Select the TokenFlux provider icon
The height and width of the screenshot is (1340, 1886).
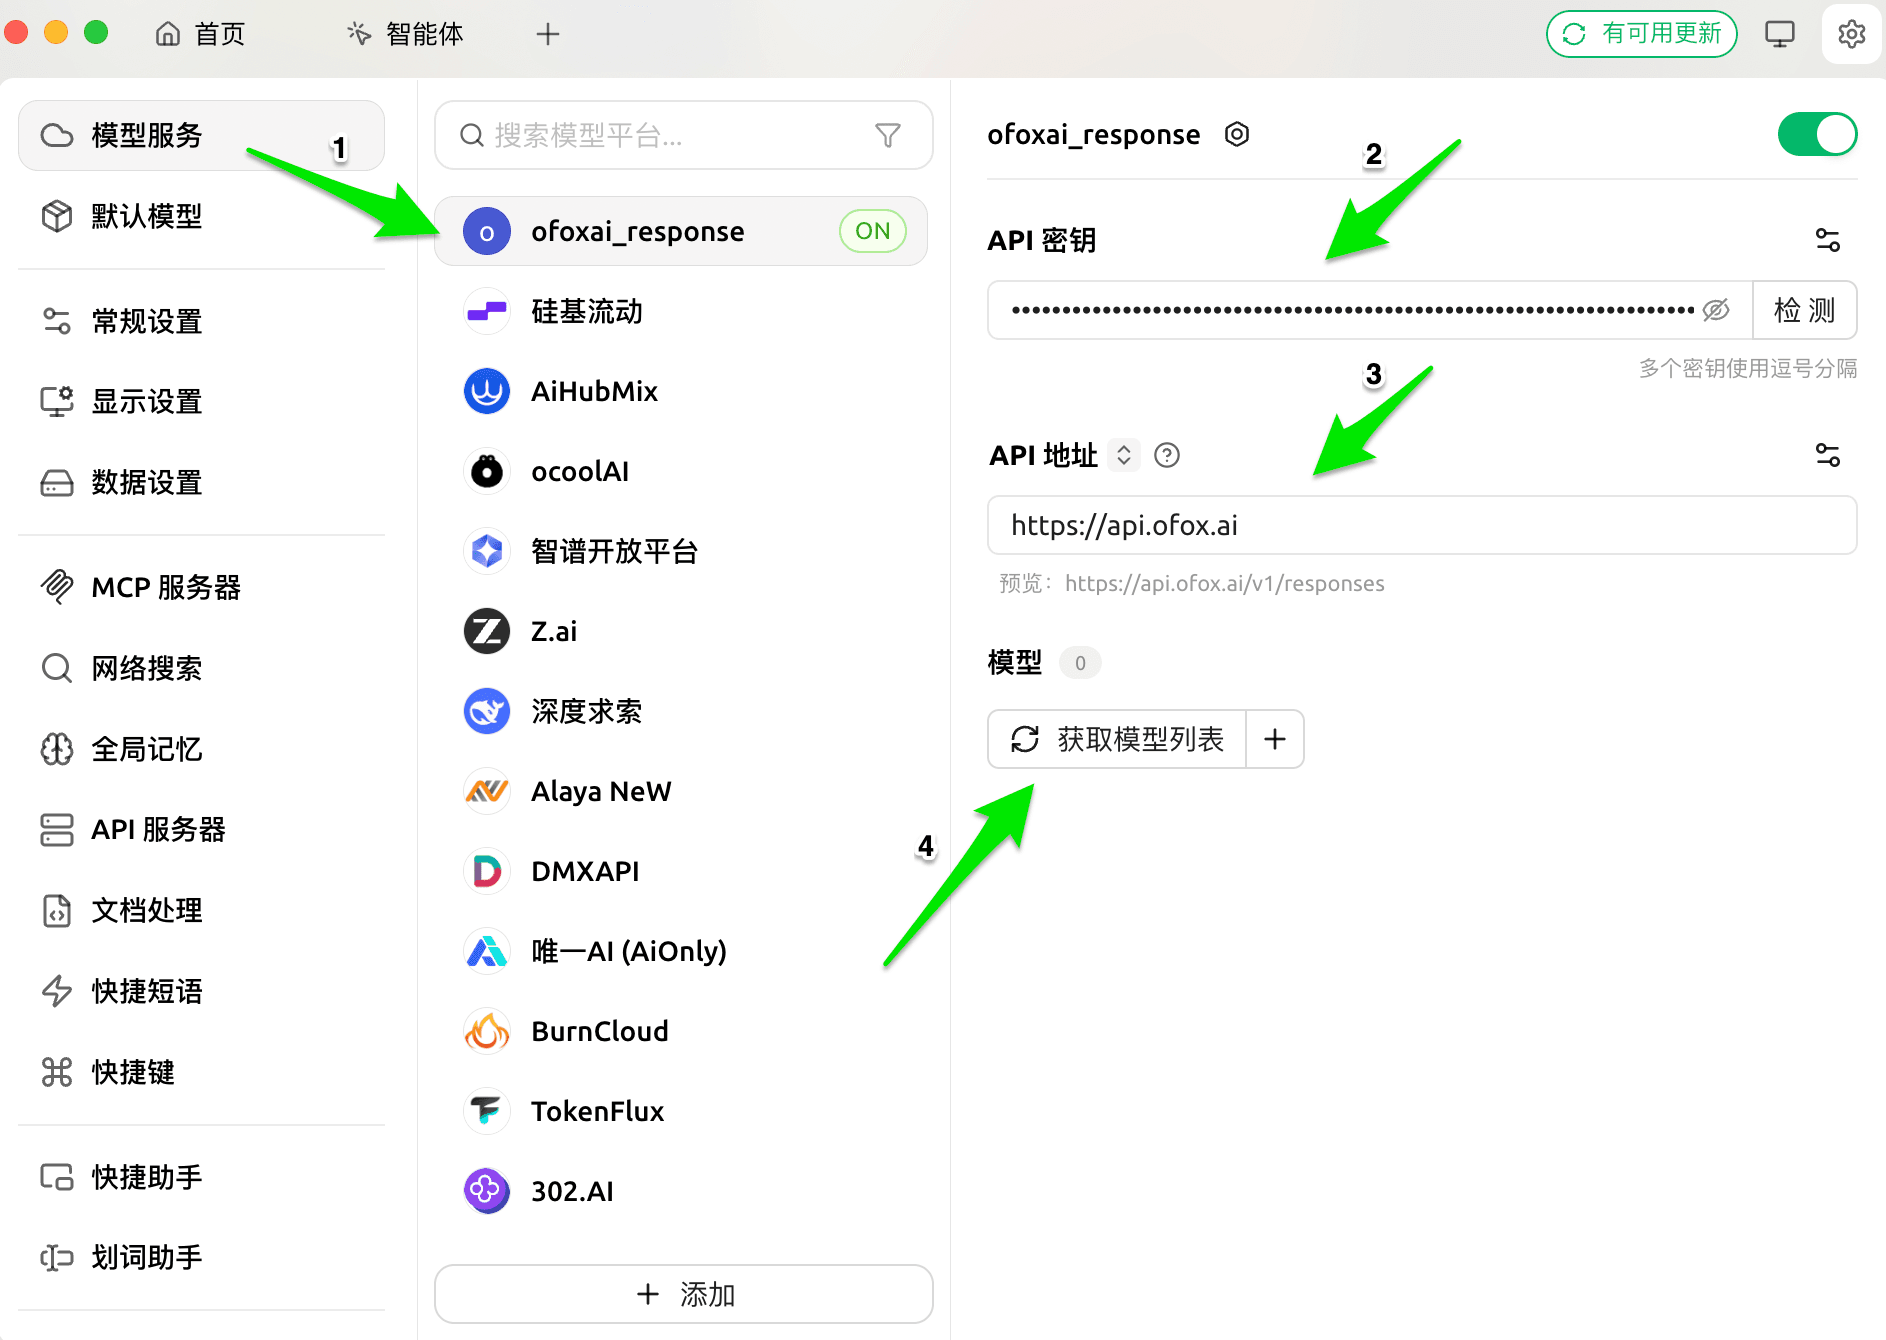[x=487, y=1111]
